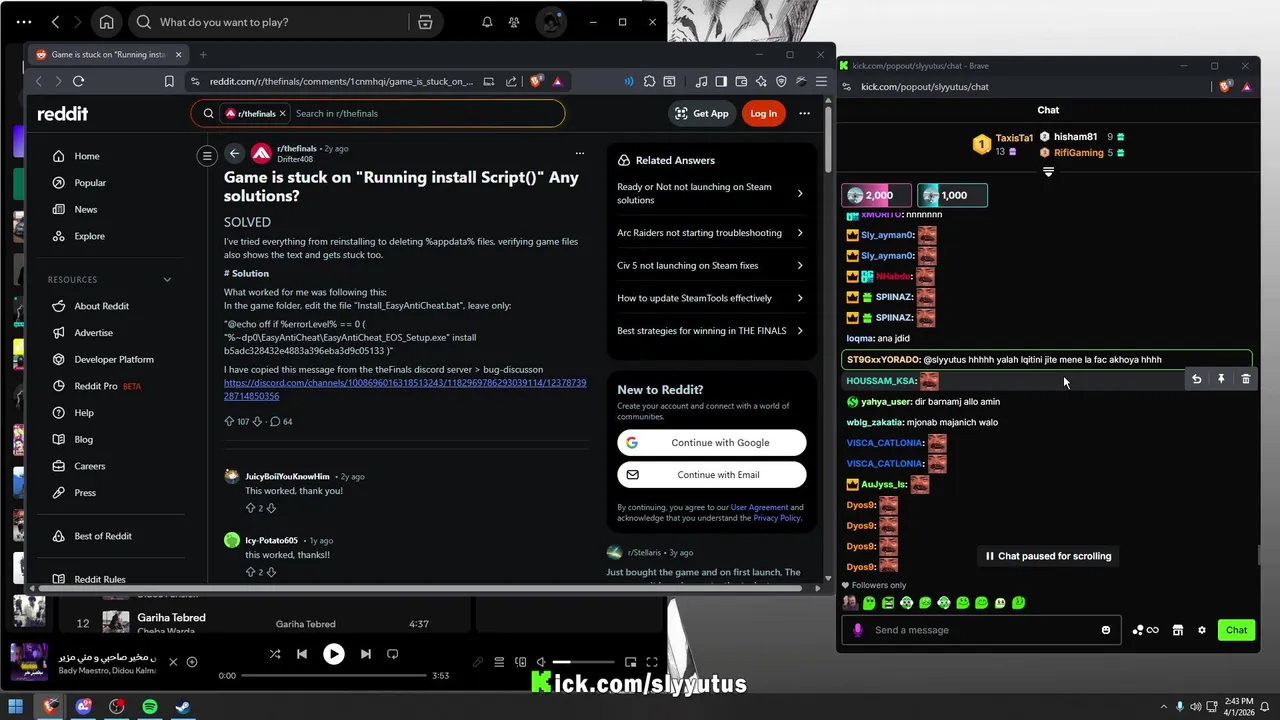1280x720 pixels.
Task: Open Brave Leo AI sparkle icon
Action: coord(761,82)
